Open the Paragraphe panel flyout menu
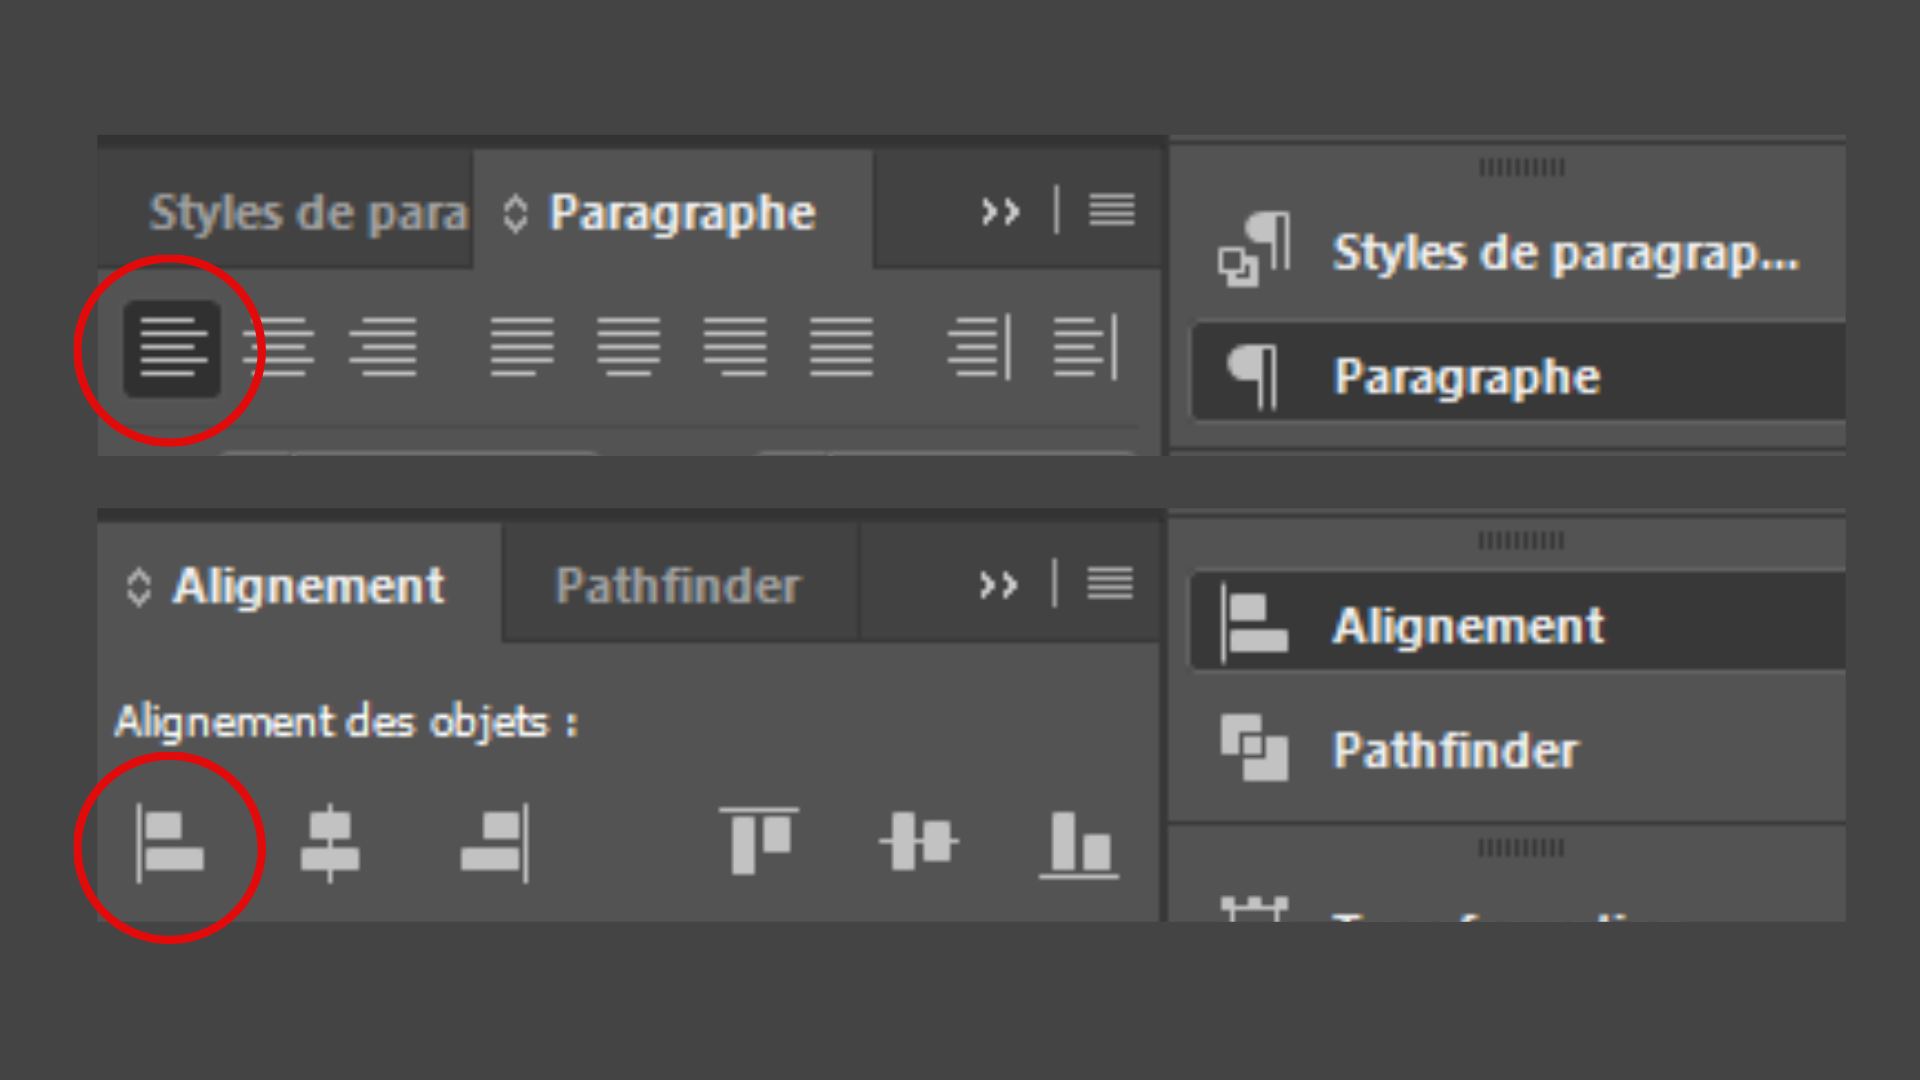The width and height of the screenshot is (1920, 1080). (x=1111, y=211)
